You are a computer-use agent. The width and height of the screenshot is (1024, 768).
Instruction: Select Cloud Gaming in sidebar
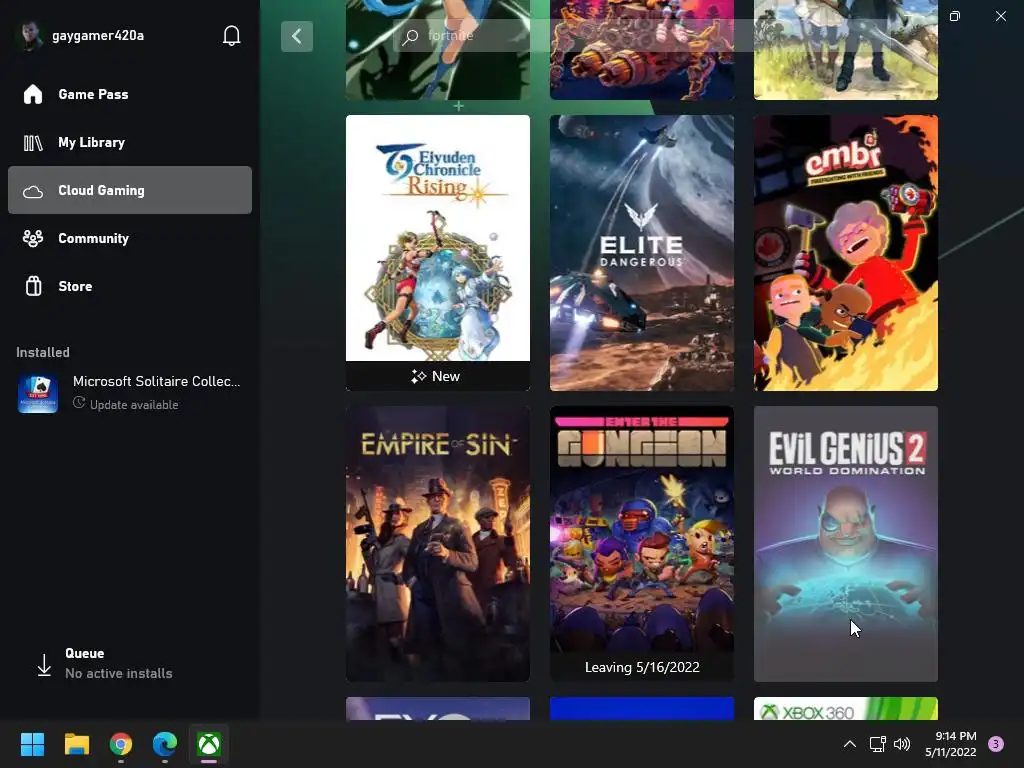[x=130, y=190]
